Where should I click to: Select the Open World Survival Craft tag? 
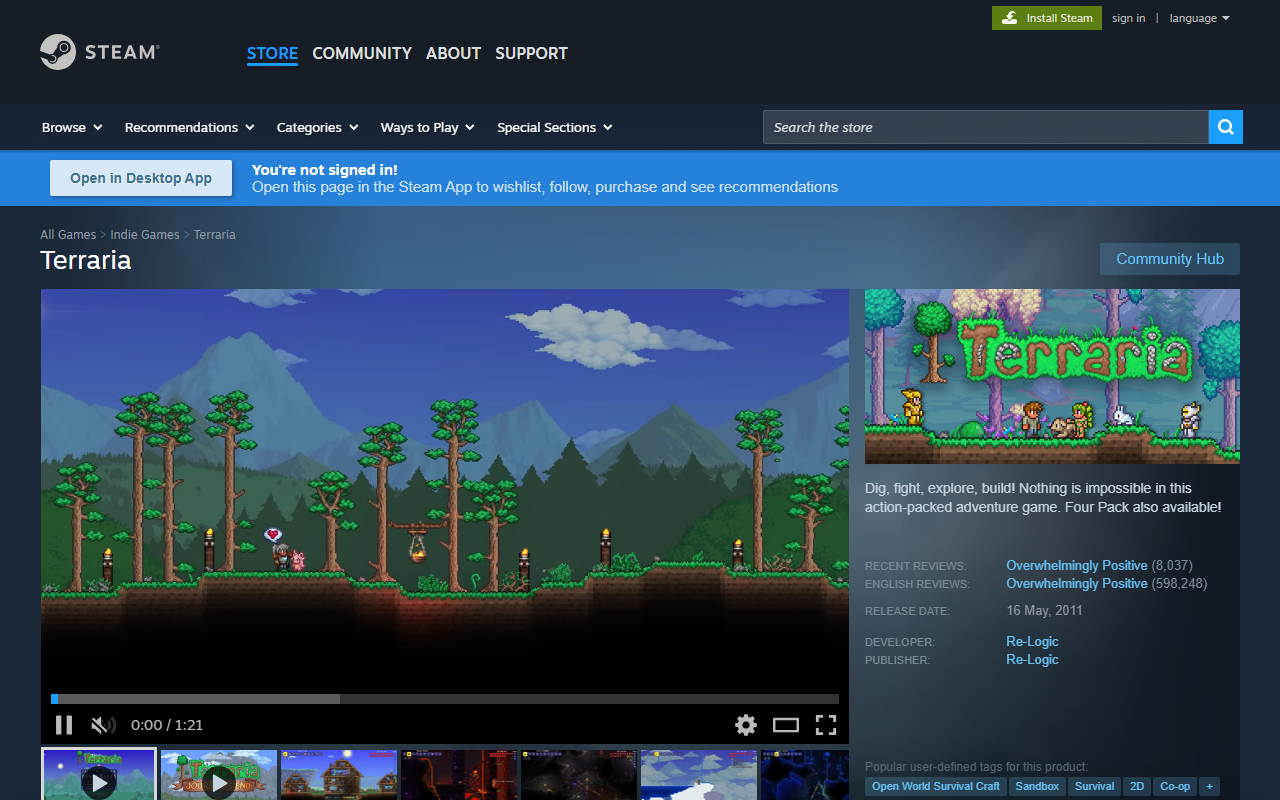936,786
